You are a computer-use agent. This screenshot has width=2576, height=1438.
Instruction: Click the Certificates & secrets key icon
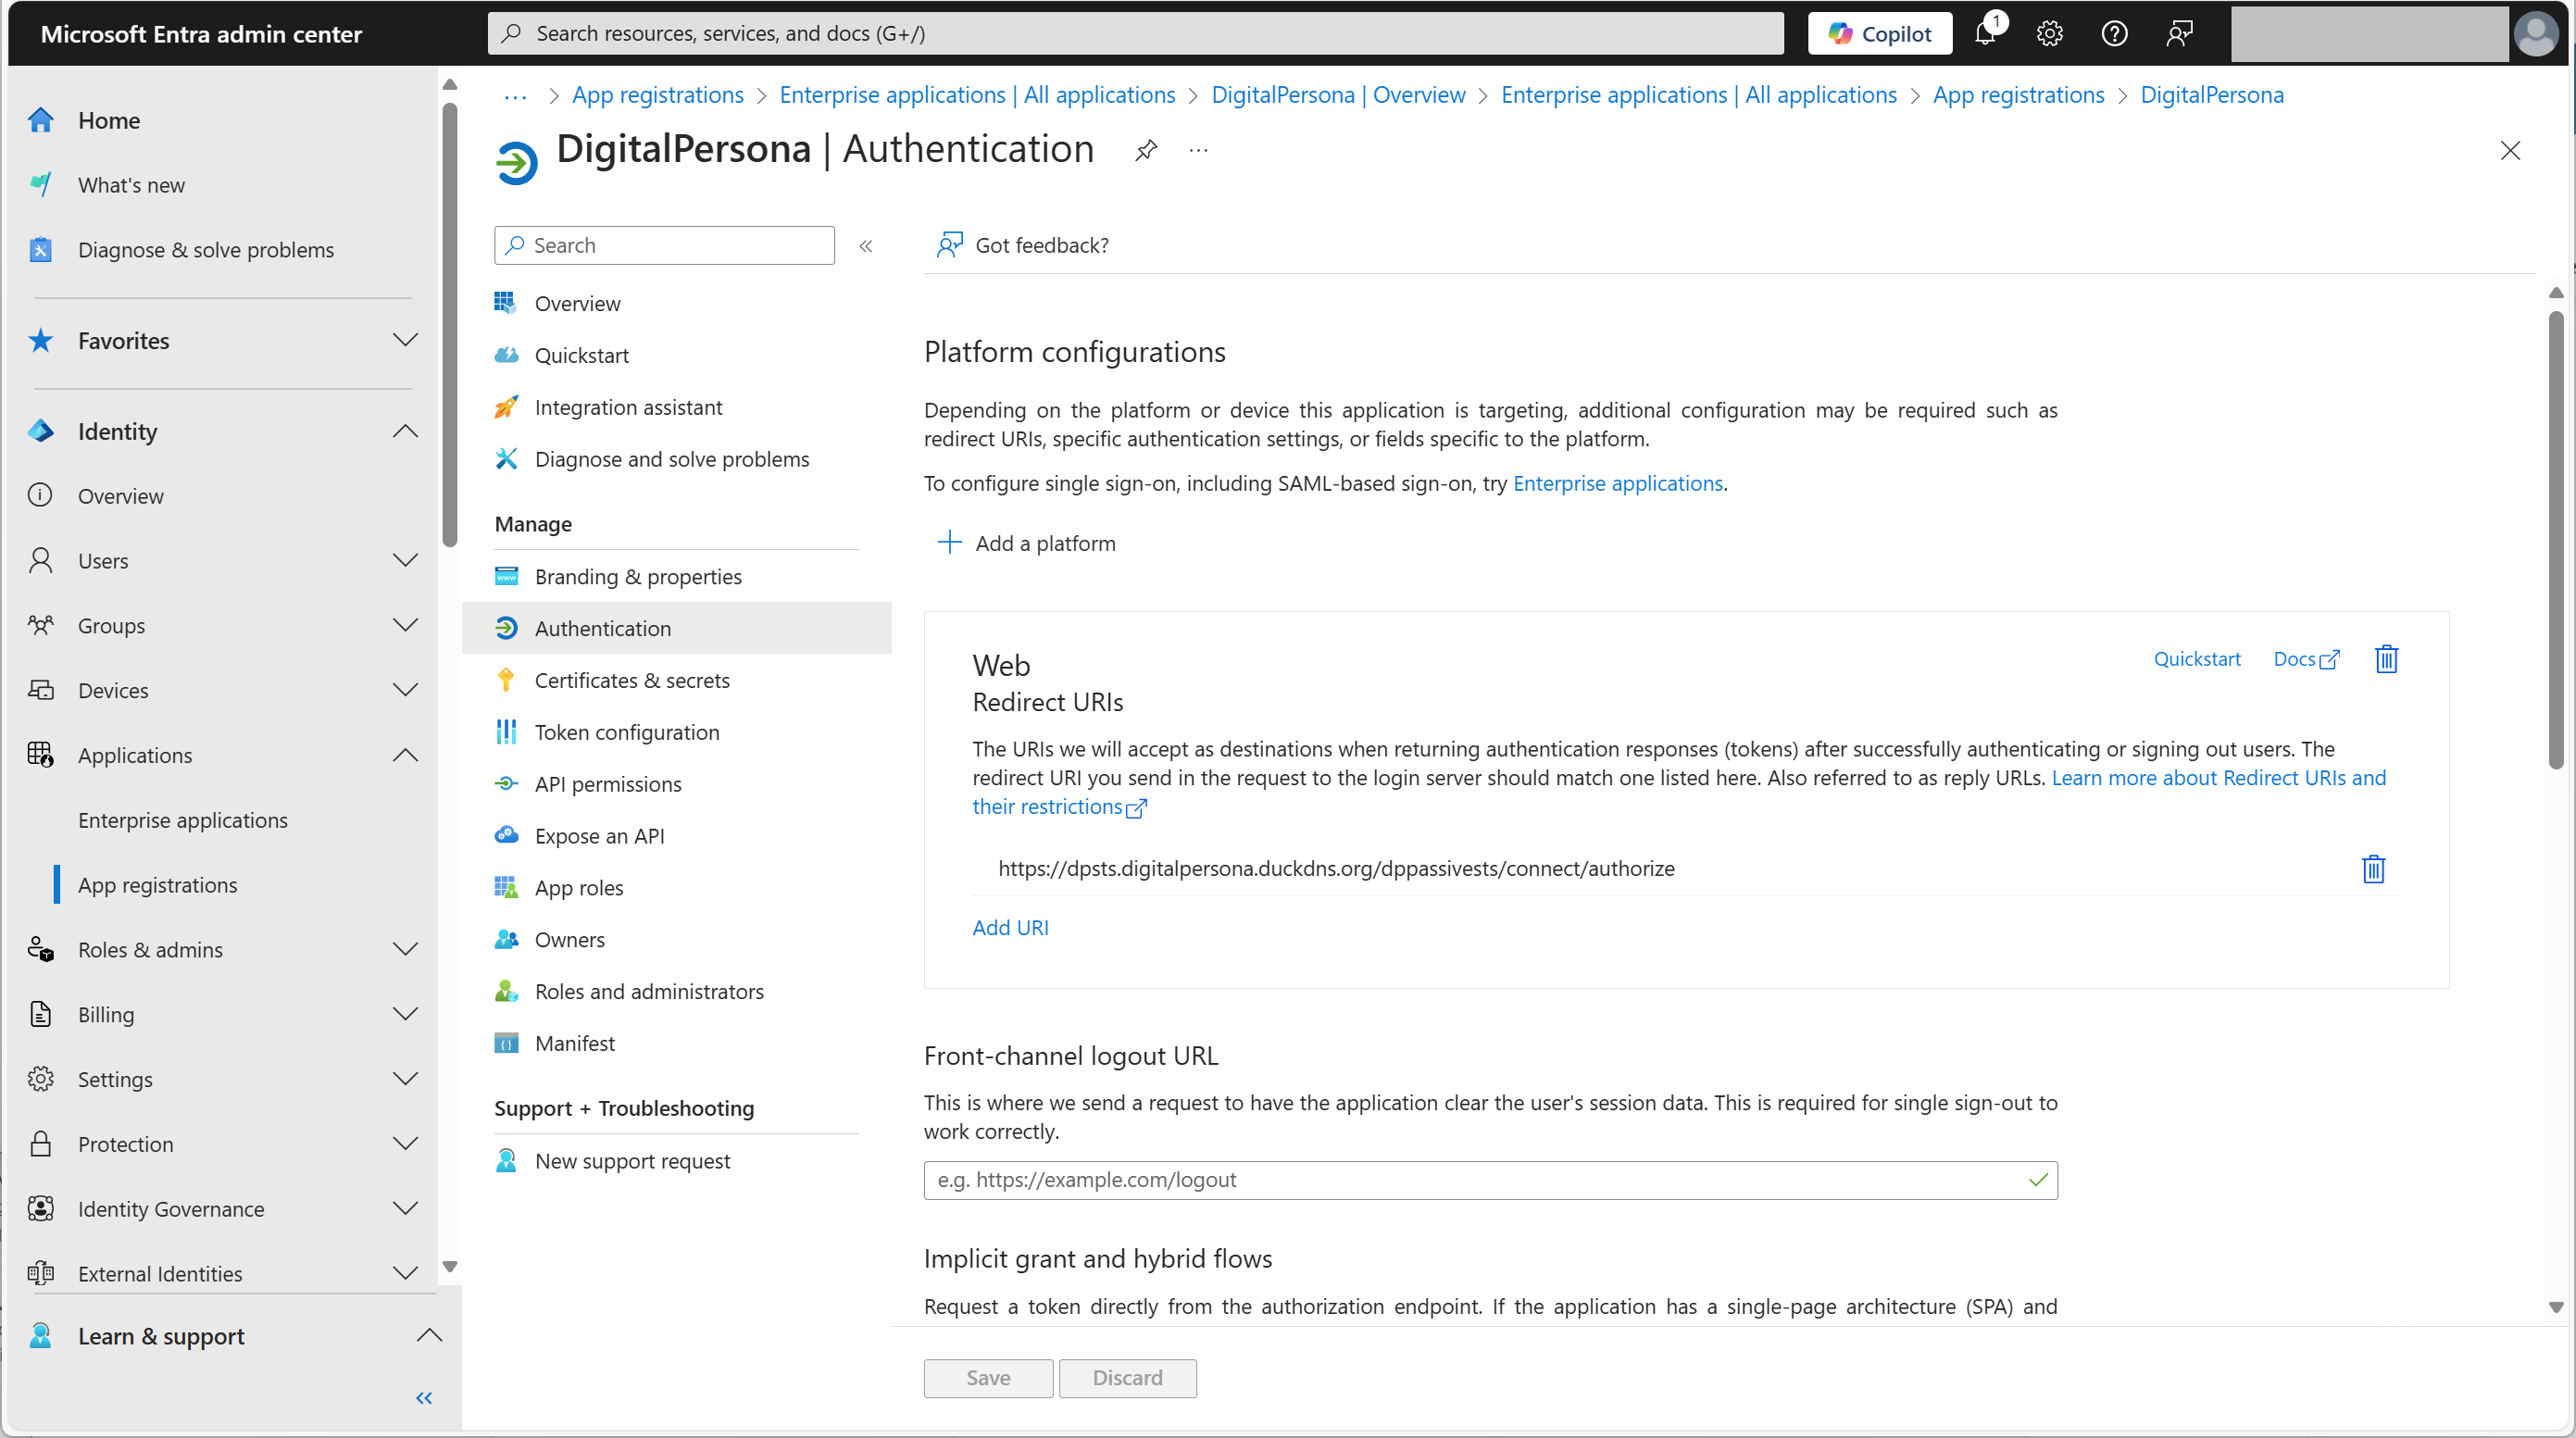tap(506, 680)
